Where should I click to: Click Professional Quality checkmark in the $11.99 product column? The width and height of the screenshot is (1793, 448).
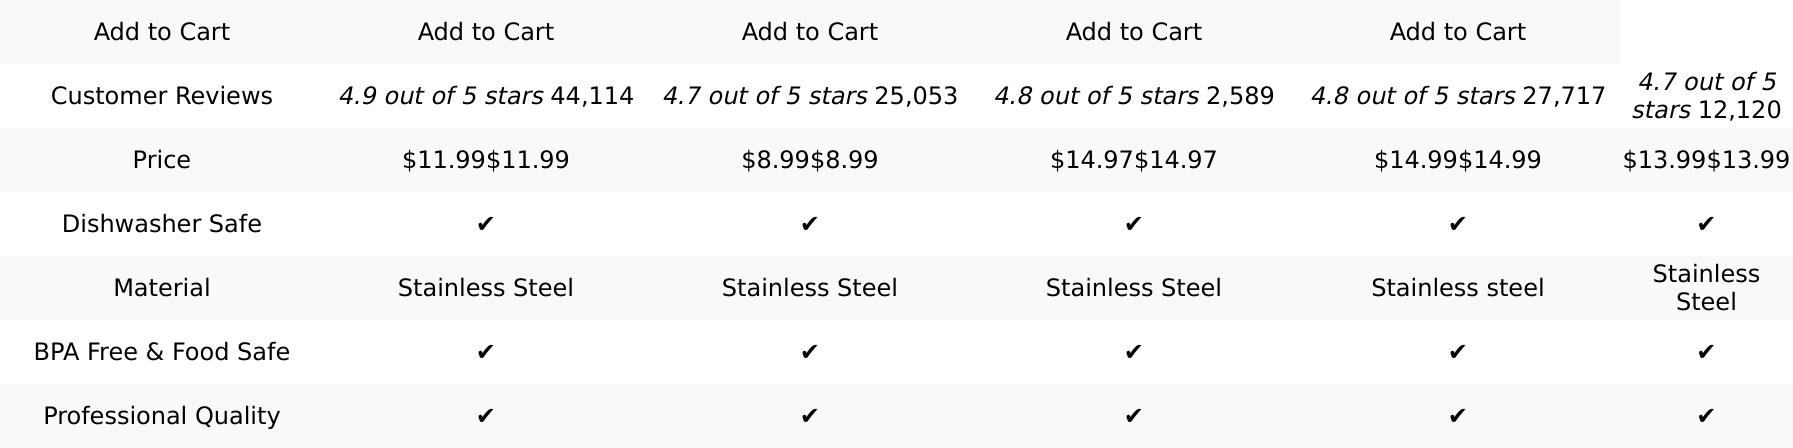485,416
